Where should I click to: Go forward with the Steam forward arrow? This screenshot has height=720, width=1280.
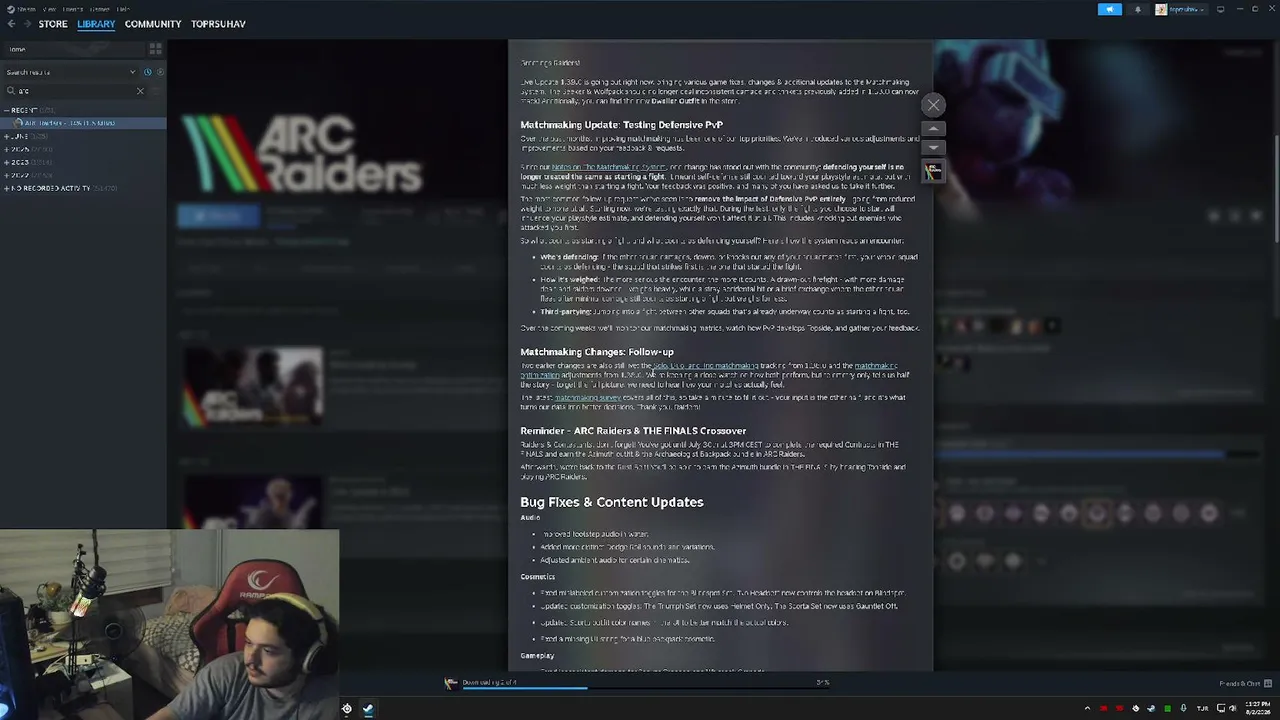(x=26, y=24)
